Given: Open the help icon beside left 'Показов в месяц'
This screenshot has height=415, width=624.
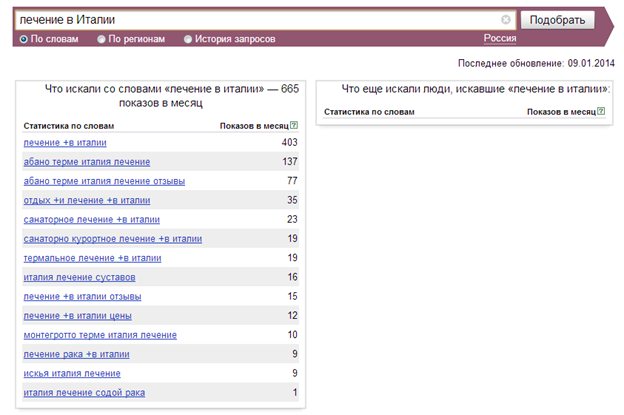Looking at the screenshot, I should (294, 125).
